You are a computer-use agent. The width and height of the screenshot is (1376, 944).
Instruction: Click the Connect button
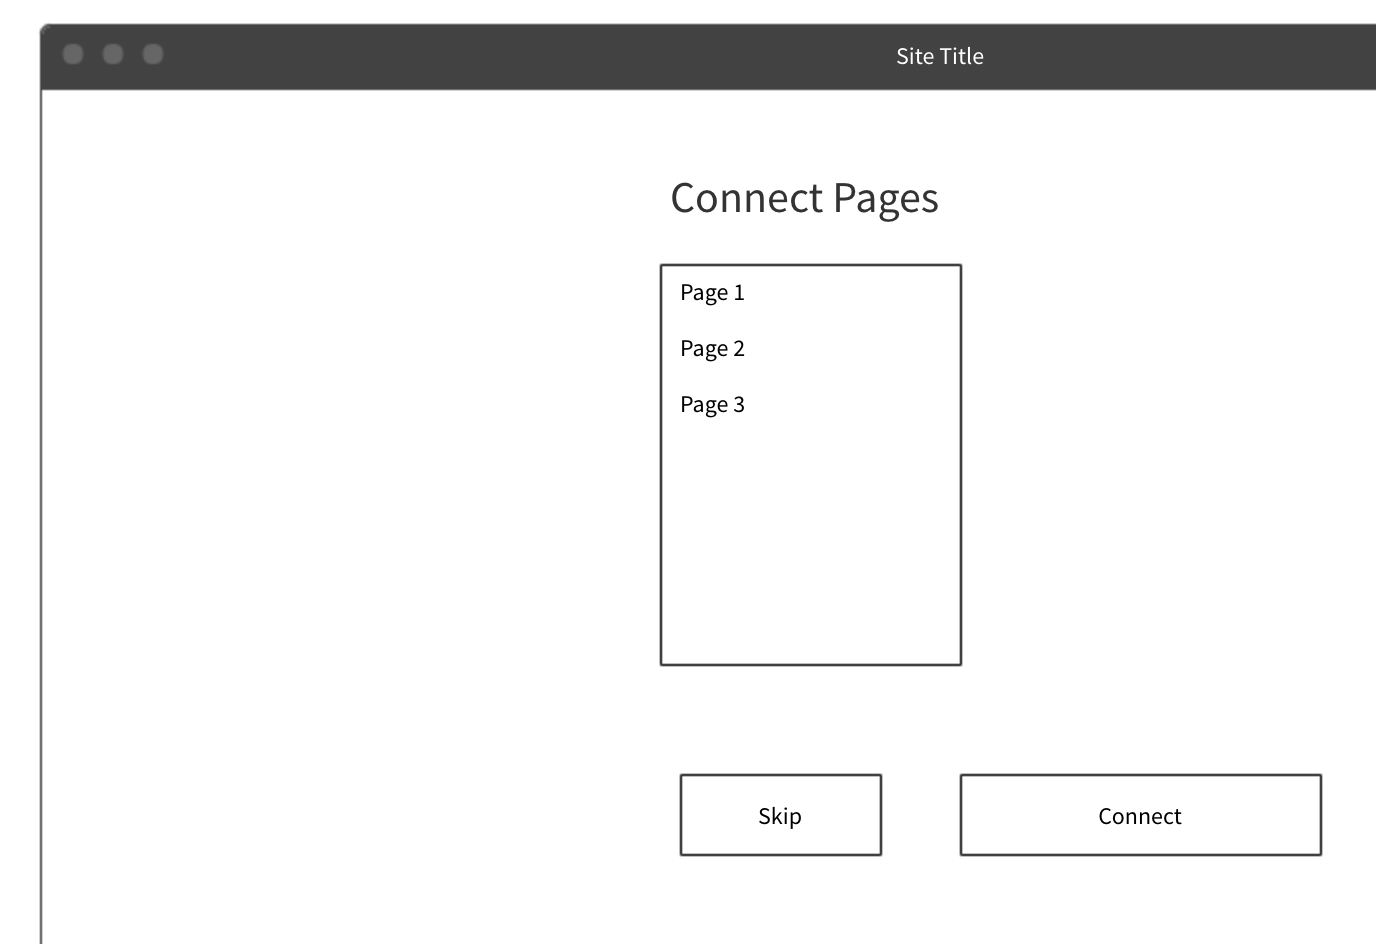tap(1139, 815)
